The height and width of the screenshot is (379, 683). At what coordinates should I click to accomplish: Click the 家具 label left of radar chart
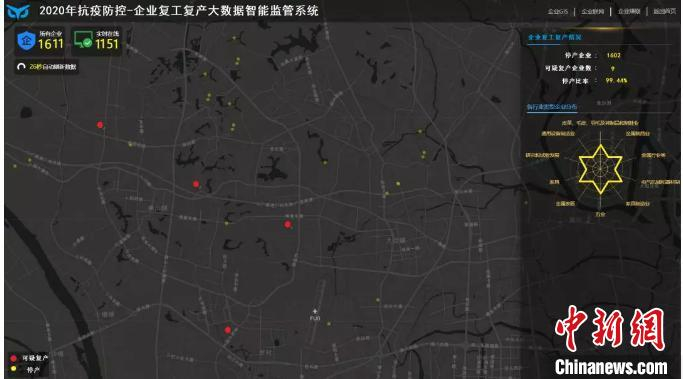click(554, 182)
